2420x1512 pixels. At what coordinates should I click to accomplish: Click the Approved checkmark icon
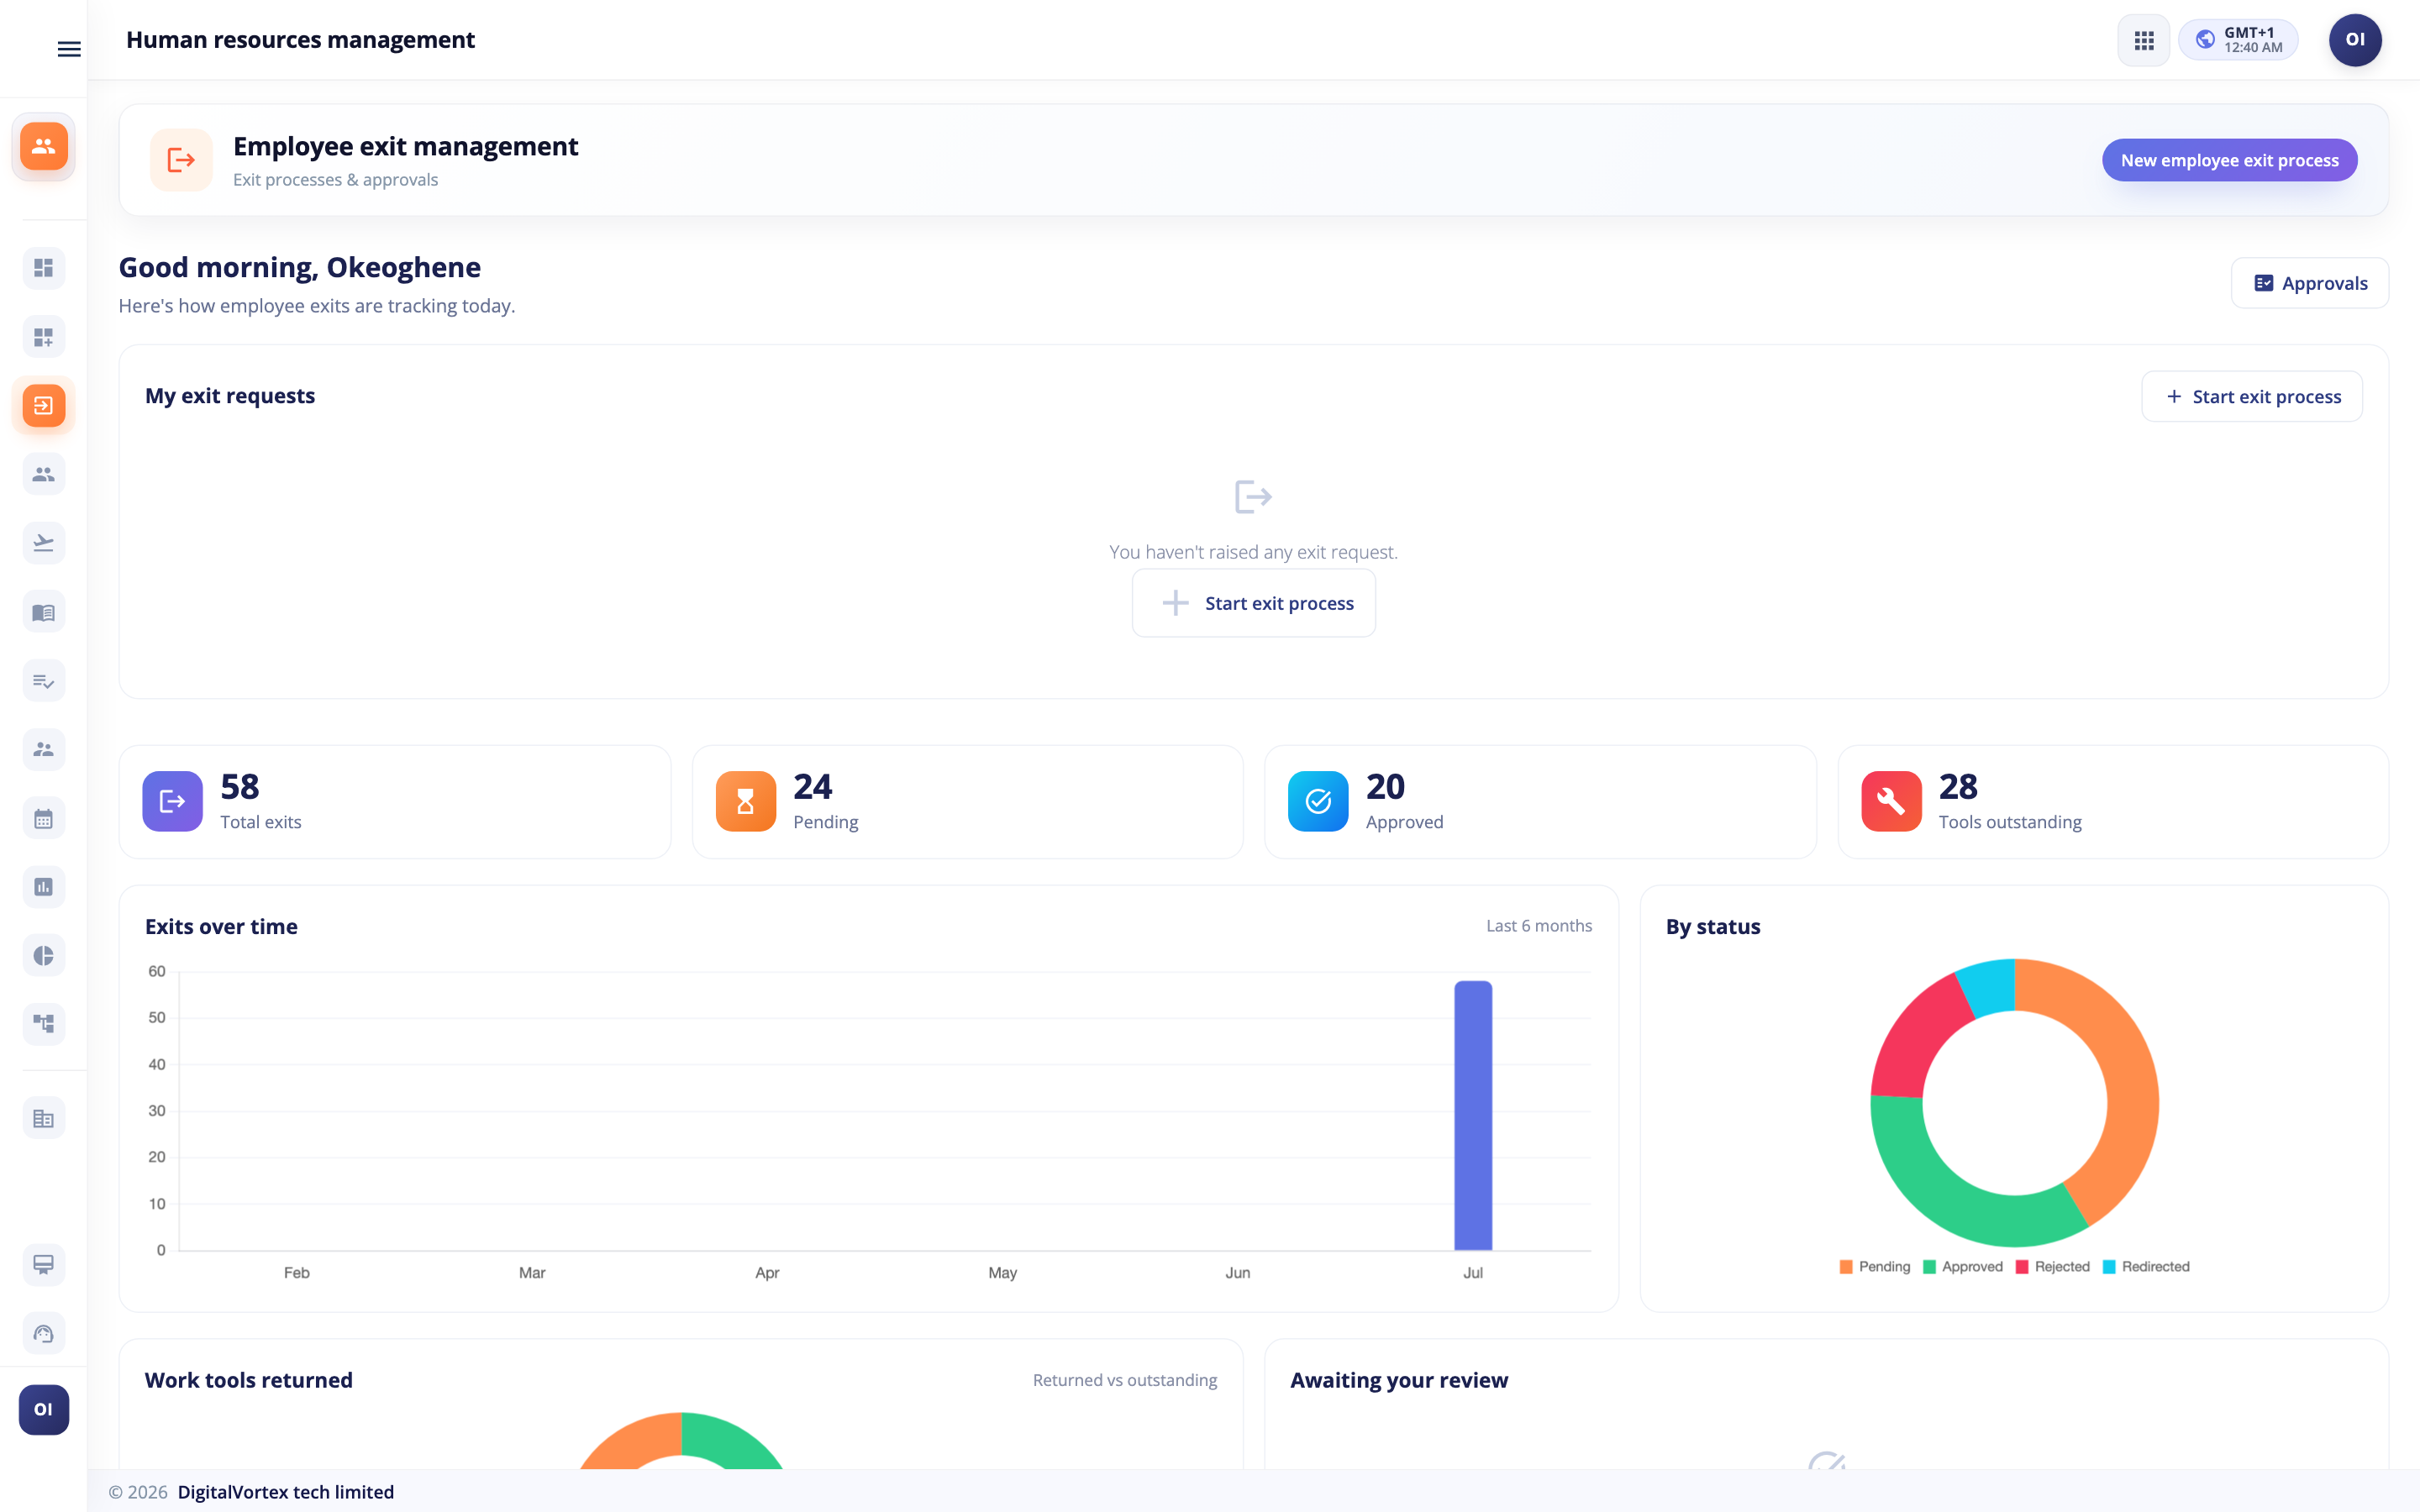[x=1318, y=801]
